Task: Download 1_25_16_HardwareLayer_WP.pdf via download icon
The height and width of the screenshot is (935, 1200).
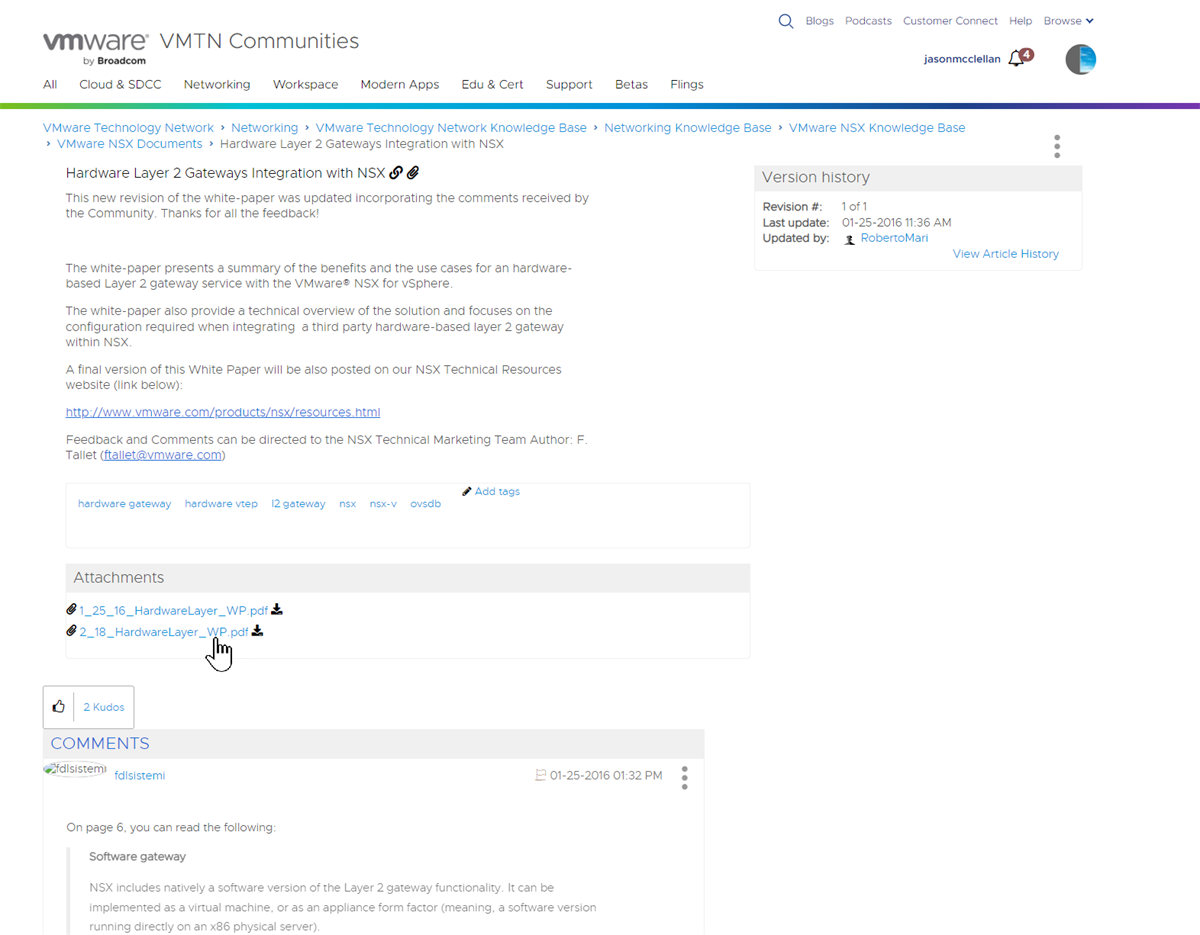Action: tap(277, 609)
